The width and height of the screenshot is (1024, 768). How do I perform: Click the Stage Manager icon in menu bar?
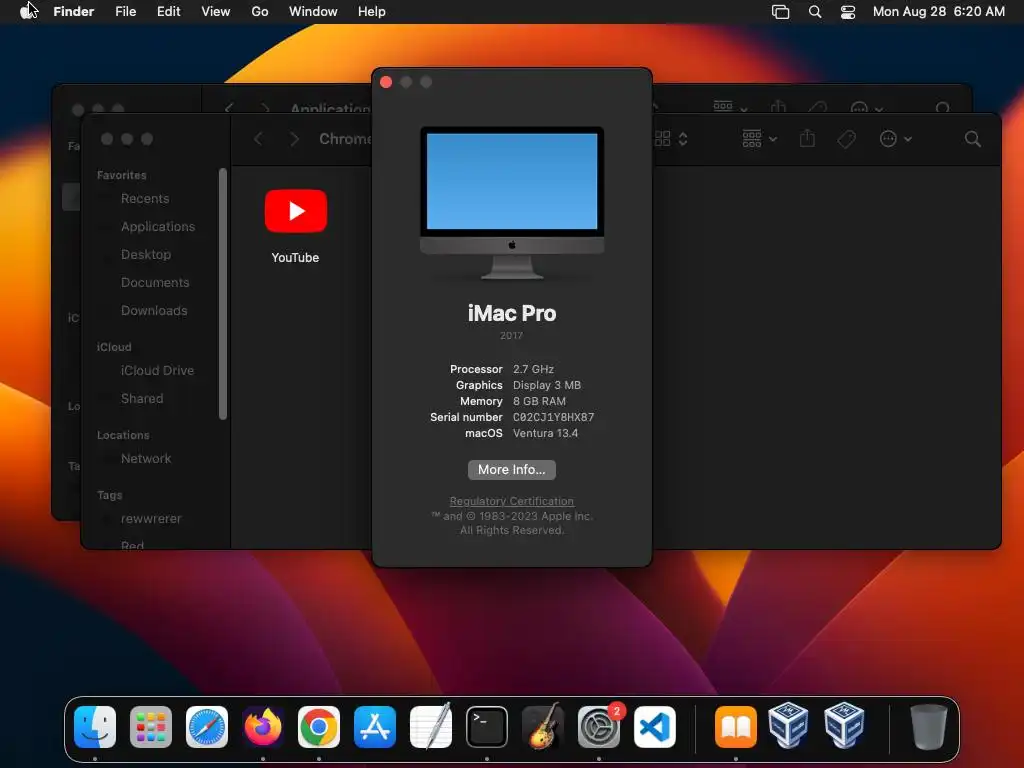[x=780, y=11]
